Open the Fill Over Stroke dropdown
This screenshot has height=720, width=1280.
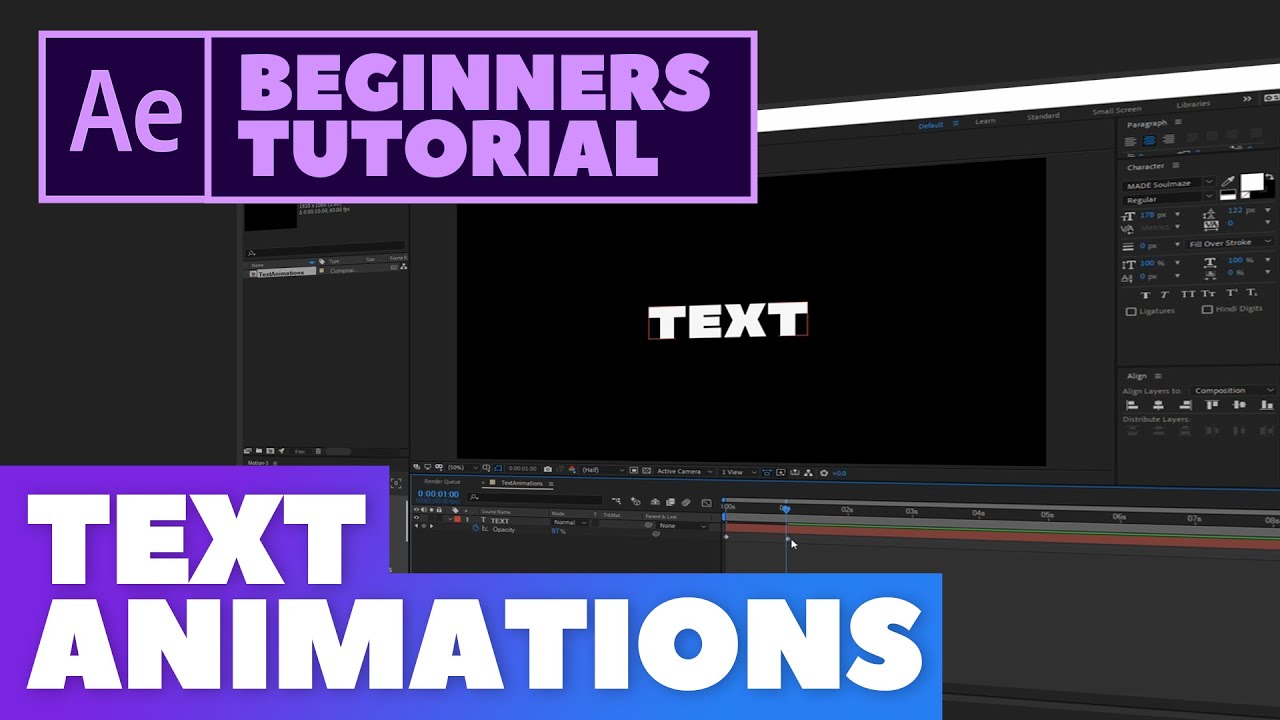(x=1230, y=243)
